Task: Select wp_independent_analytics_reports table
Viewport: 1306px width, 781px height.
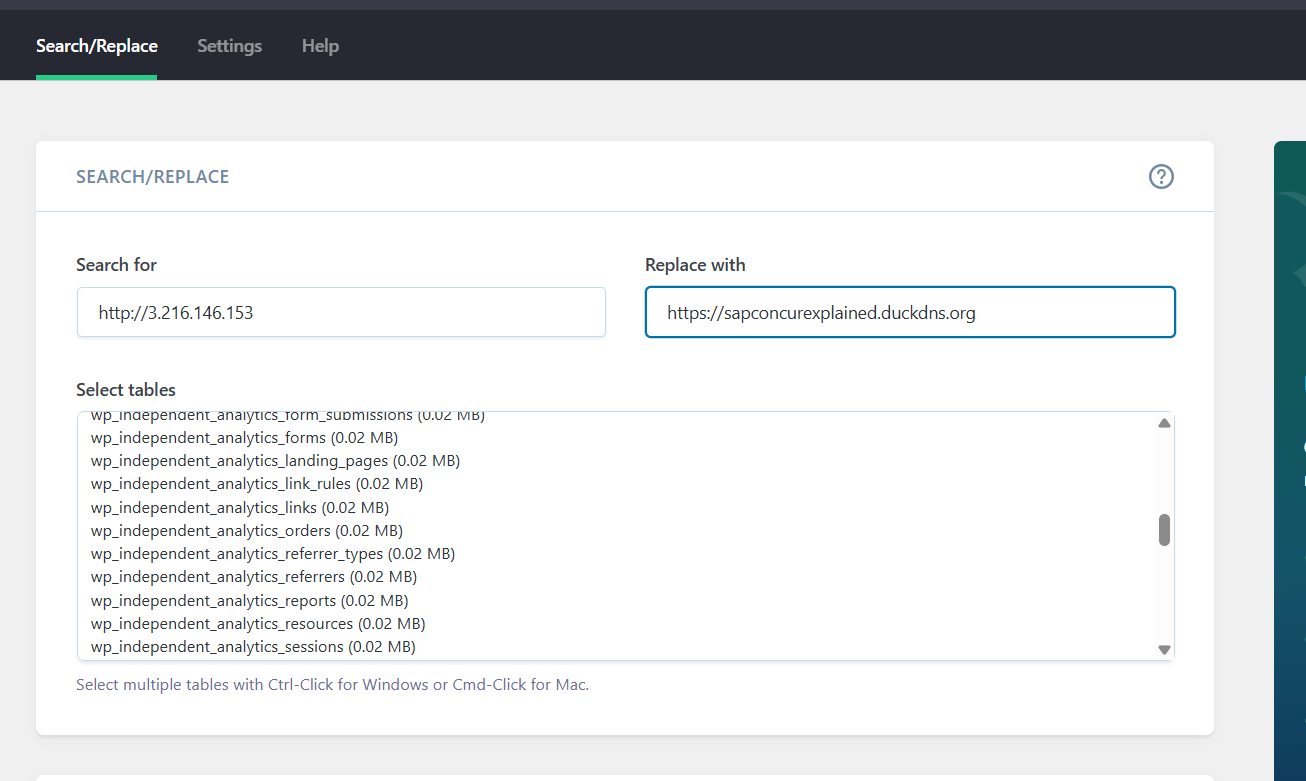Action: [x=249, y=601]
